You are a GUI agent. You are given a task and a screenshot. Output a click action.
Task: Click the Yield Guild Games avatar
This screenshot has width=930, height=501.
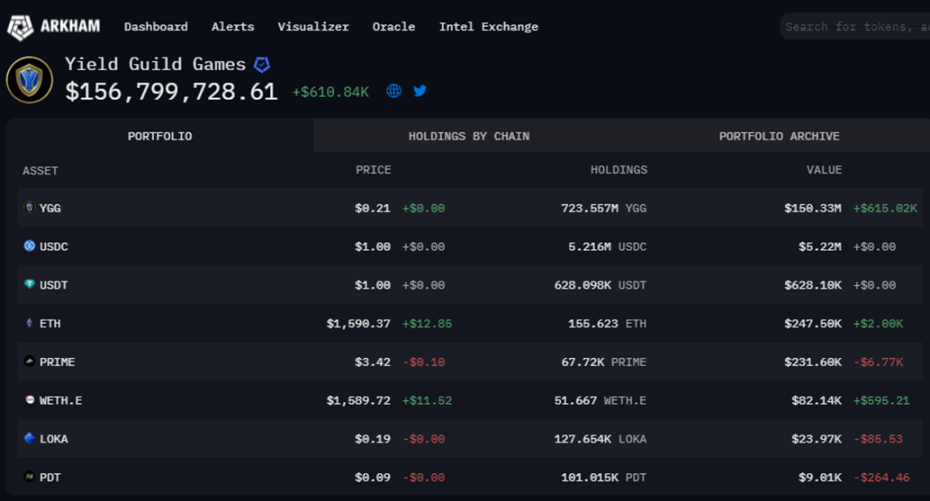coord(30,80)
